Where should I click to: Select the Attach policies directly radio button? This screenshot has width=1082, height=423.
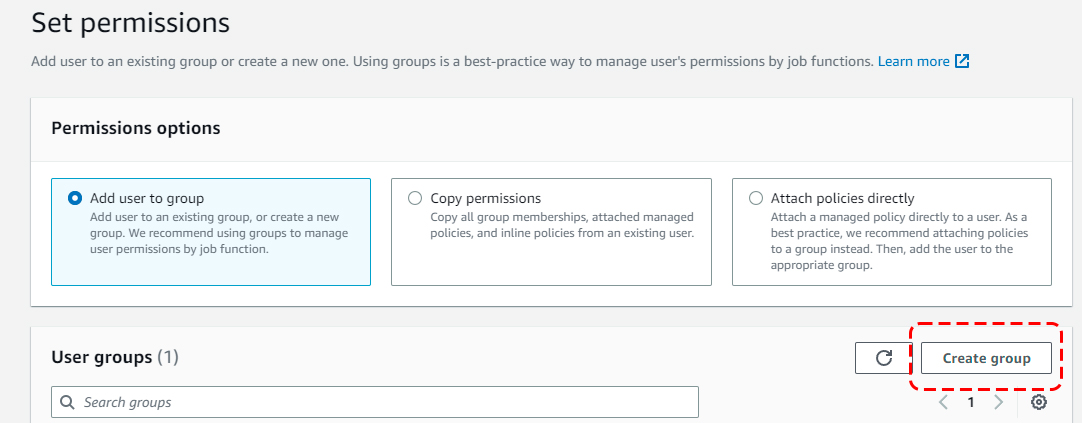click(755, 198)
